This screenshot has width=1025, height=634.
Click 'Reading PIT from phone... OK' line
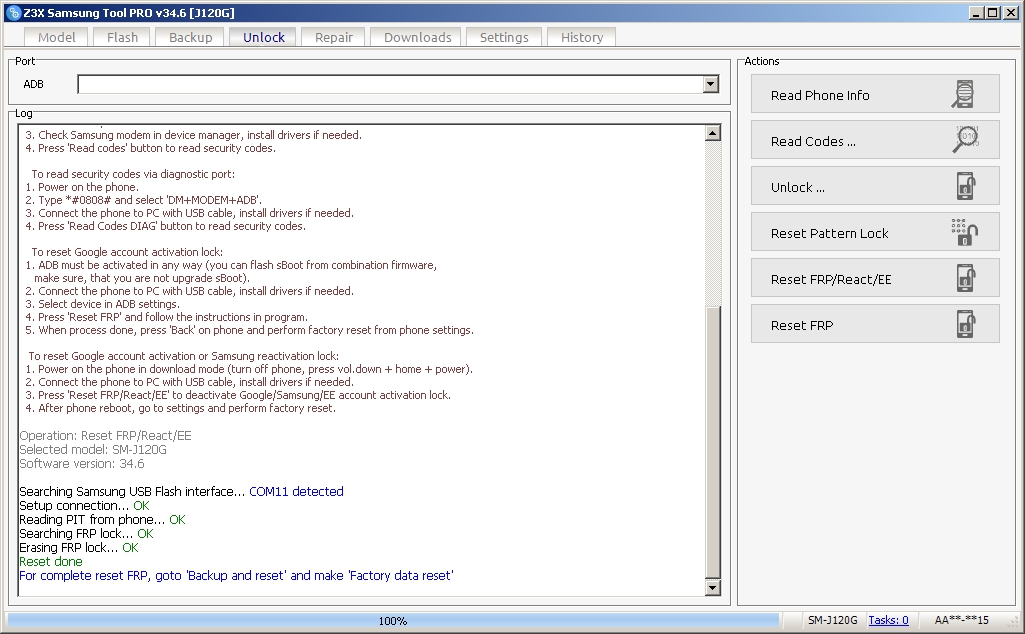tap(102, 520)
